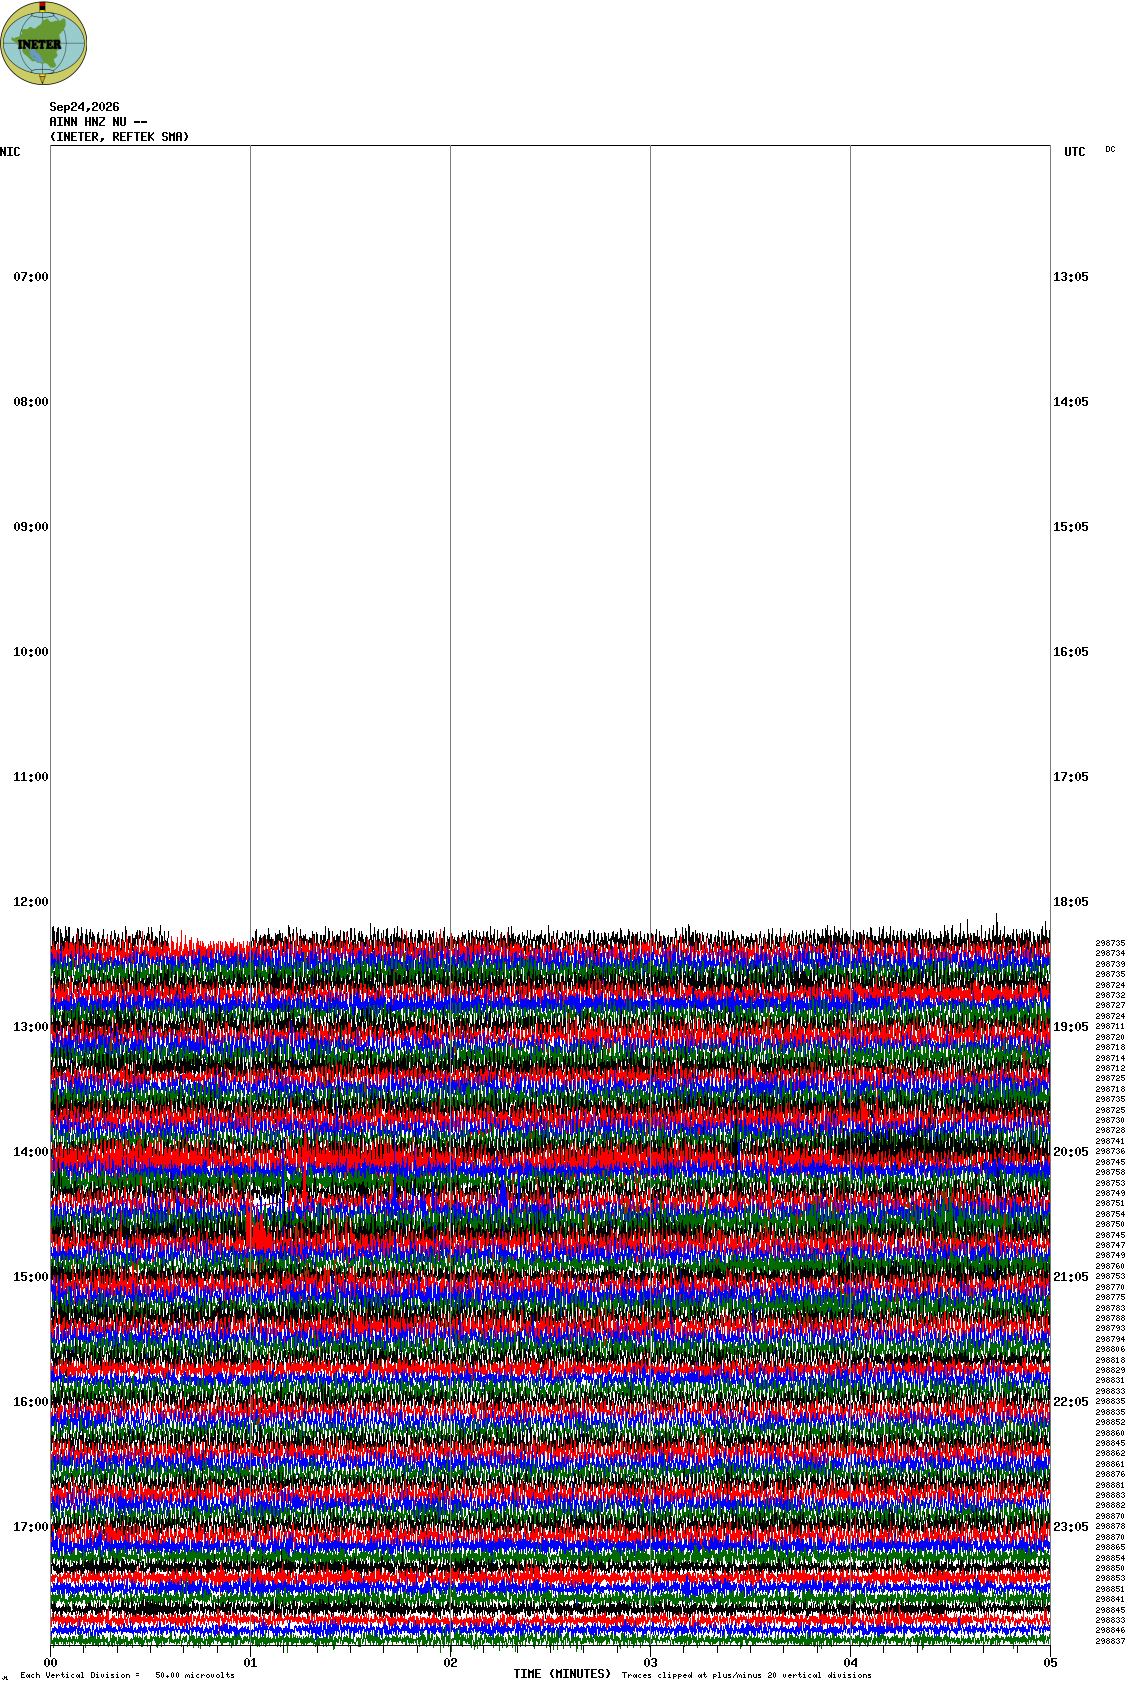
Task: Click the AINN HNZ NU station label
Action: (98, 122)
